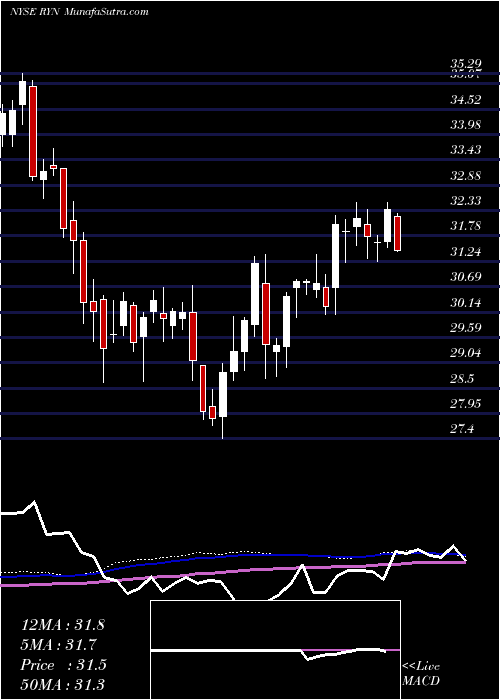500x700 pixels.
Task: Click the Price : 31.5 readout
Action: (x=64, y=665)
